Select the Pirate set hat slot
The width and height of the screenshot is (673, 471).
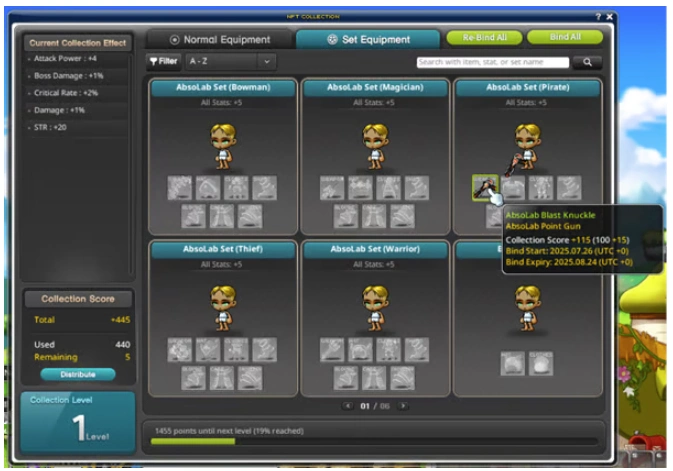point(513,188)
